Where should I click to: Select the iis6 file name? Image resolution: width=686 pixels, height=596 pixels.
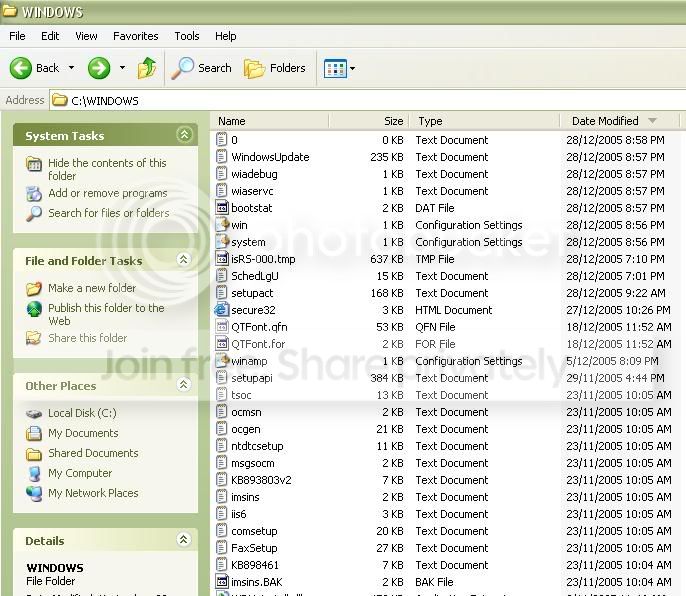238,514
